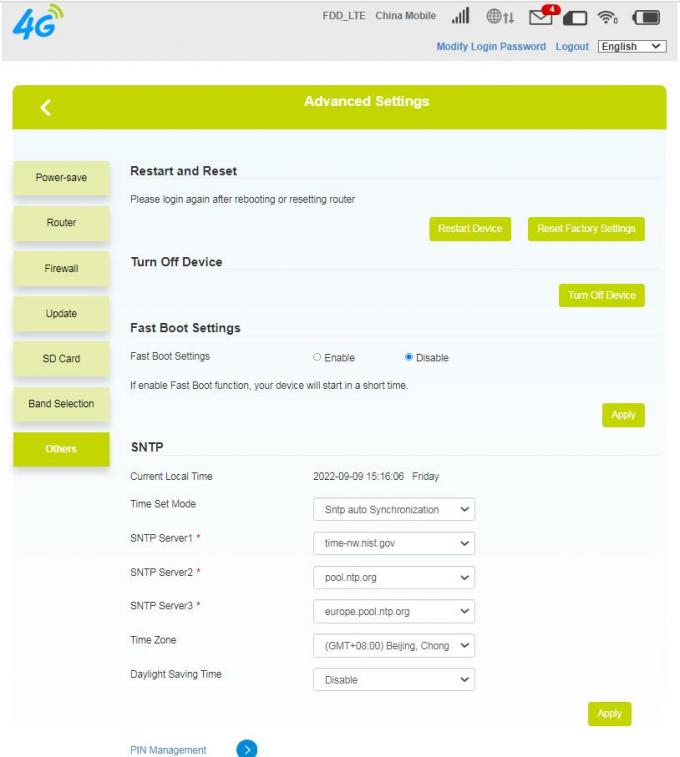Click the Wi-Fi connected devices icon
This screenshot has width=680, height=757.
(607, 17)
